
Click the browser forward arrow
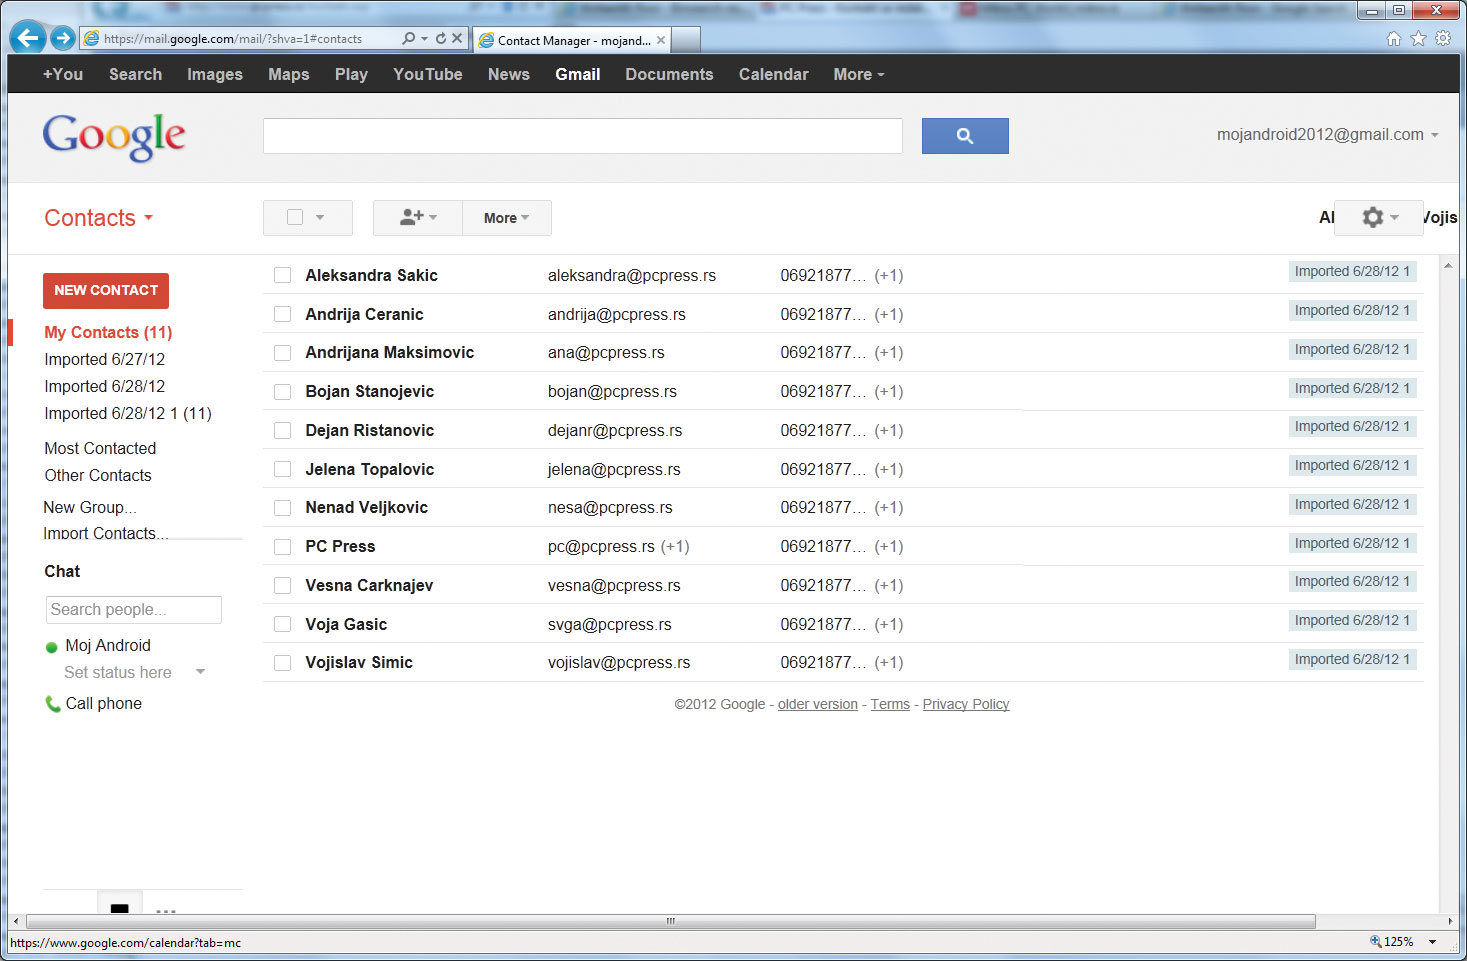click(x=63, y=38)
